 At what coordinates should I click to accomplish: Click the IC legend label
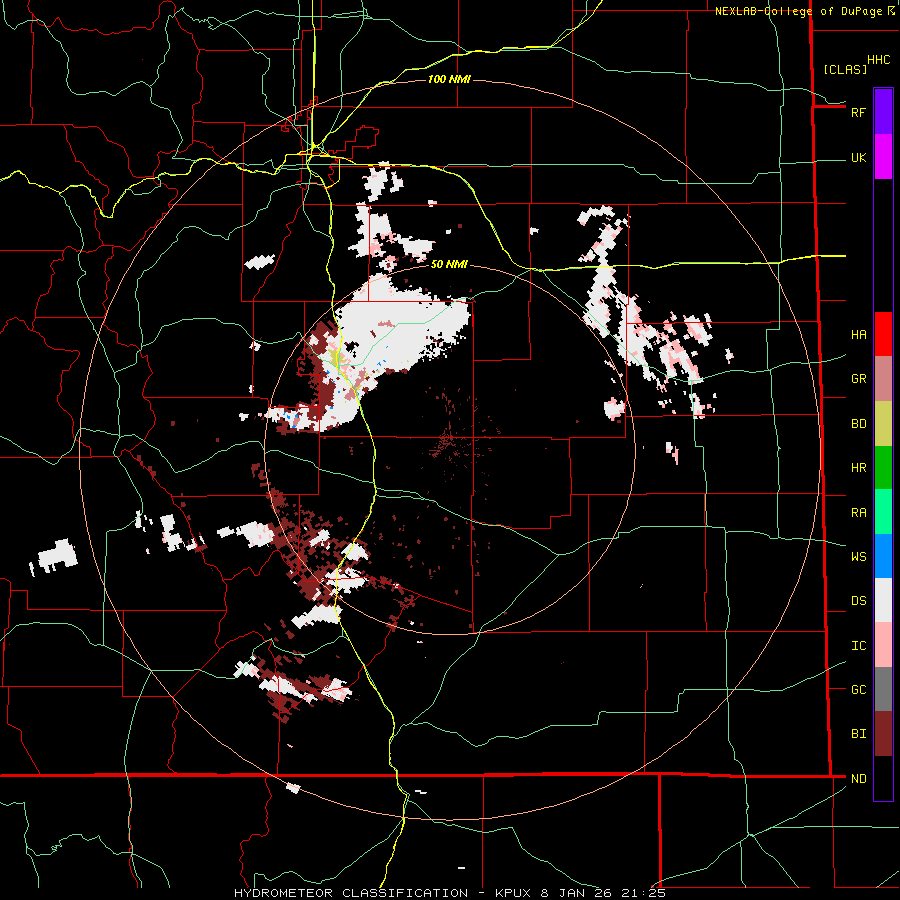858,646
